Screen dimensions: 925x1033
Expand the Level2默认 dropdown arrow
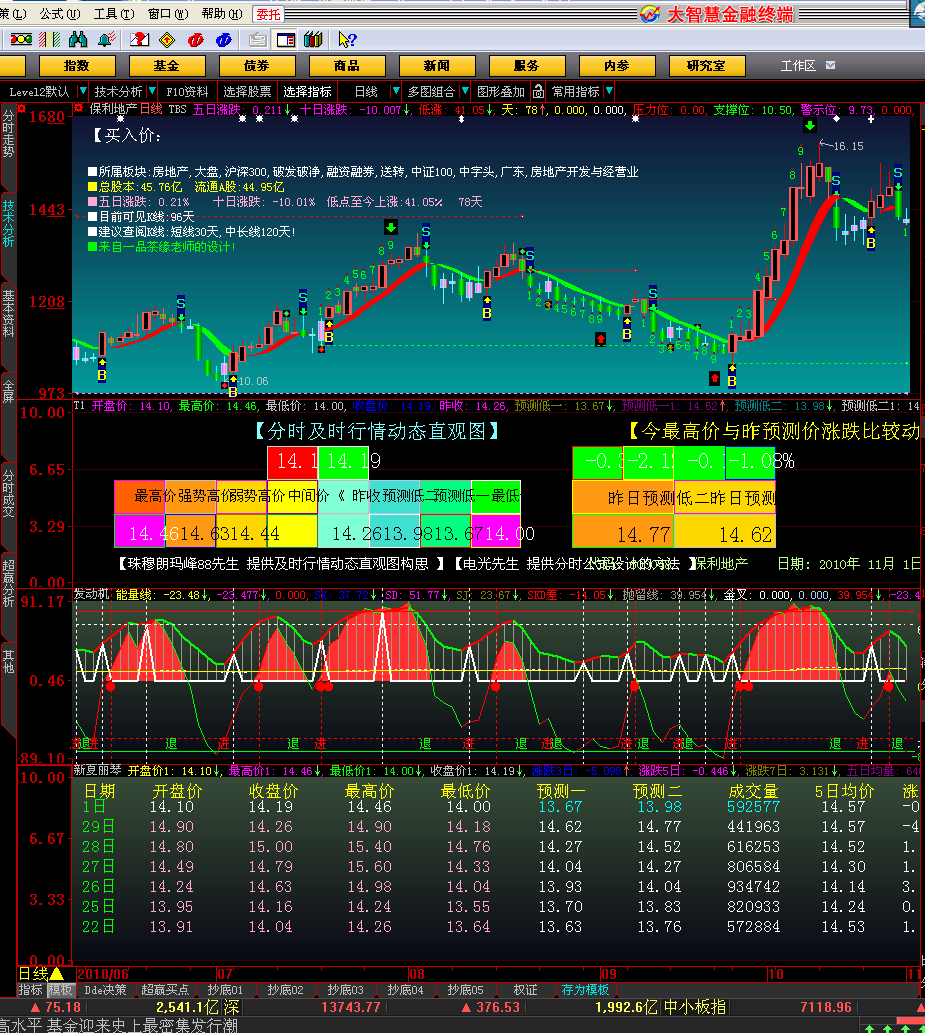[x=82, y=91]
